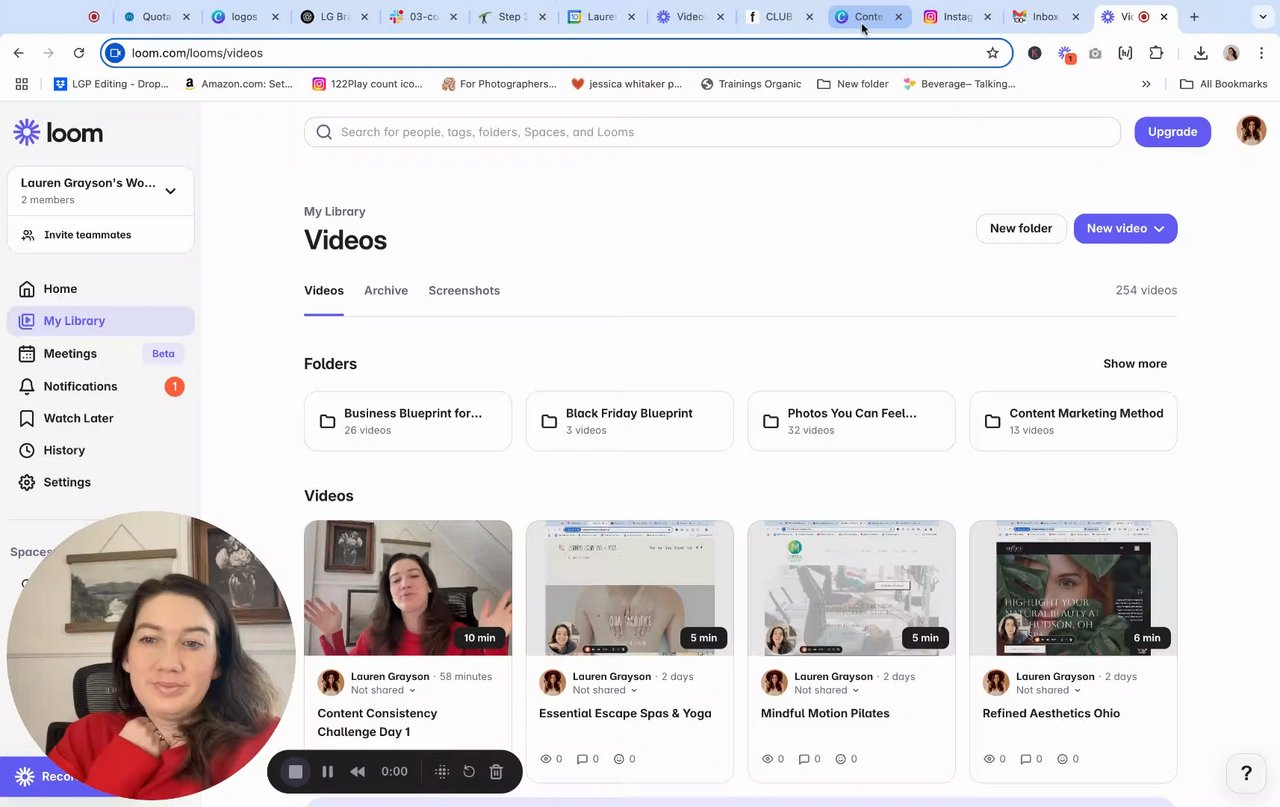
Task: Click the views eye icon on Mindful Motion
Action: pos(768,759)
